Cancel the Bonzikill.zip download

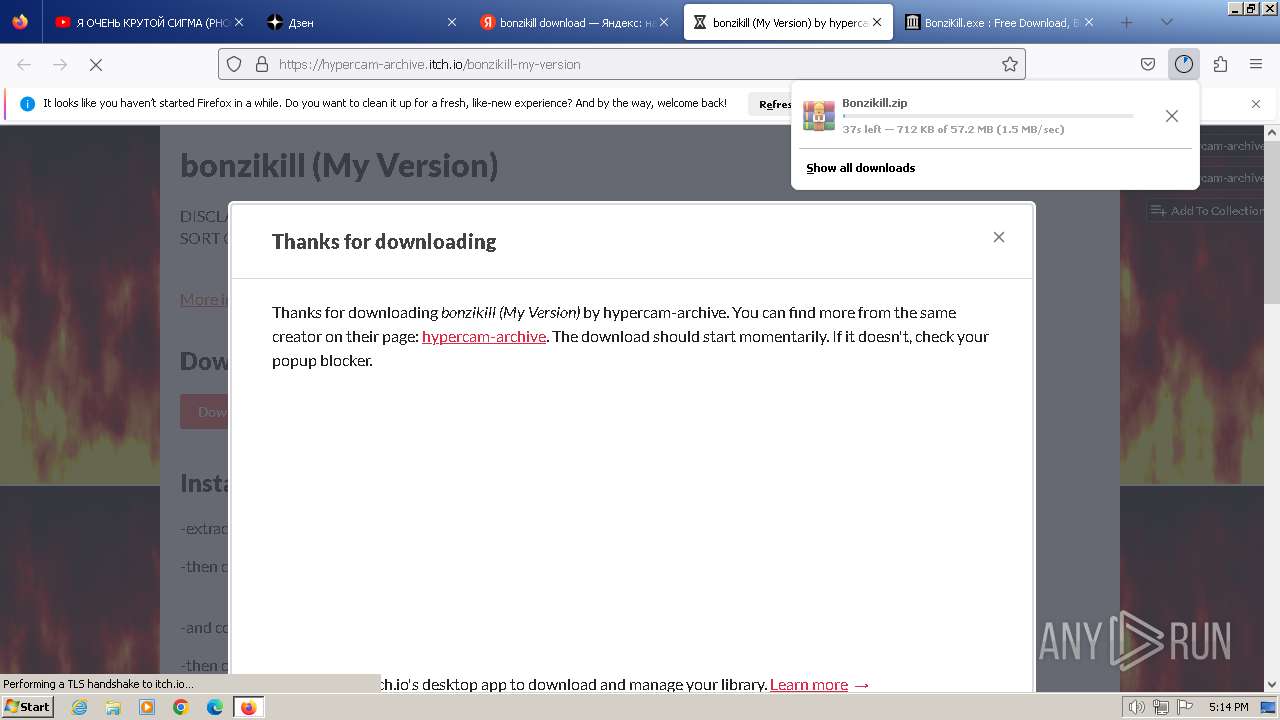click(x=1172, y=116)
